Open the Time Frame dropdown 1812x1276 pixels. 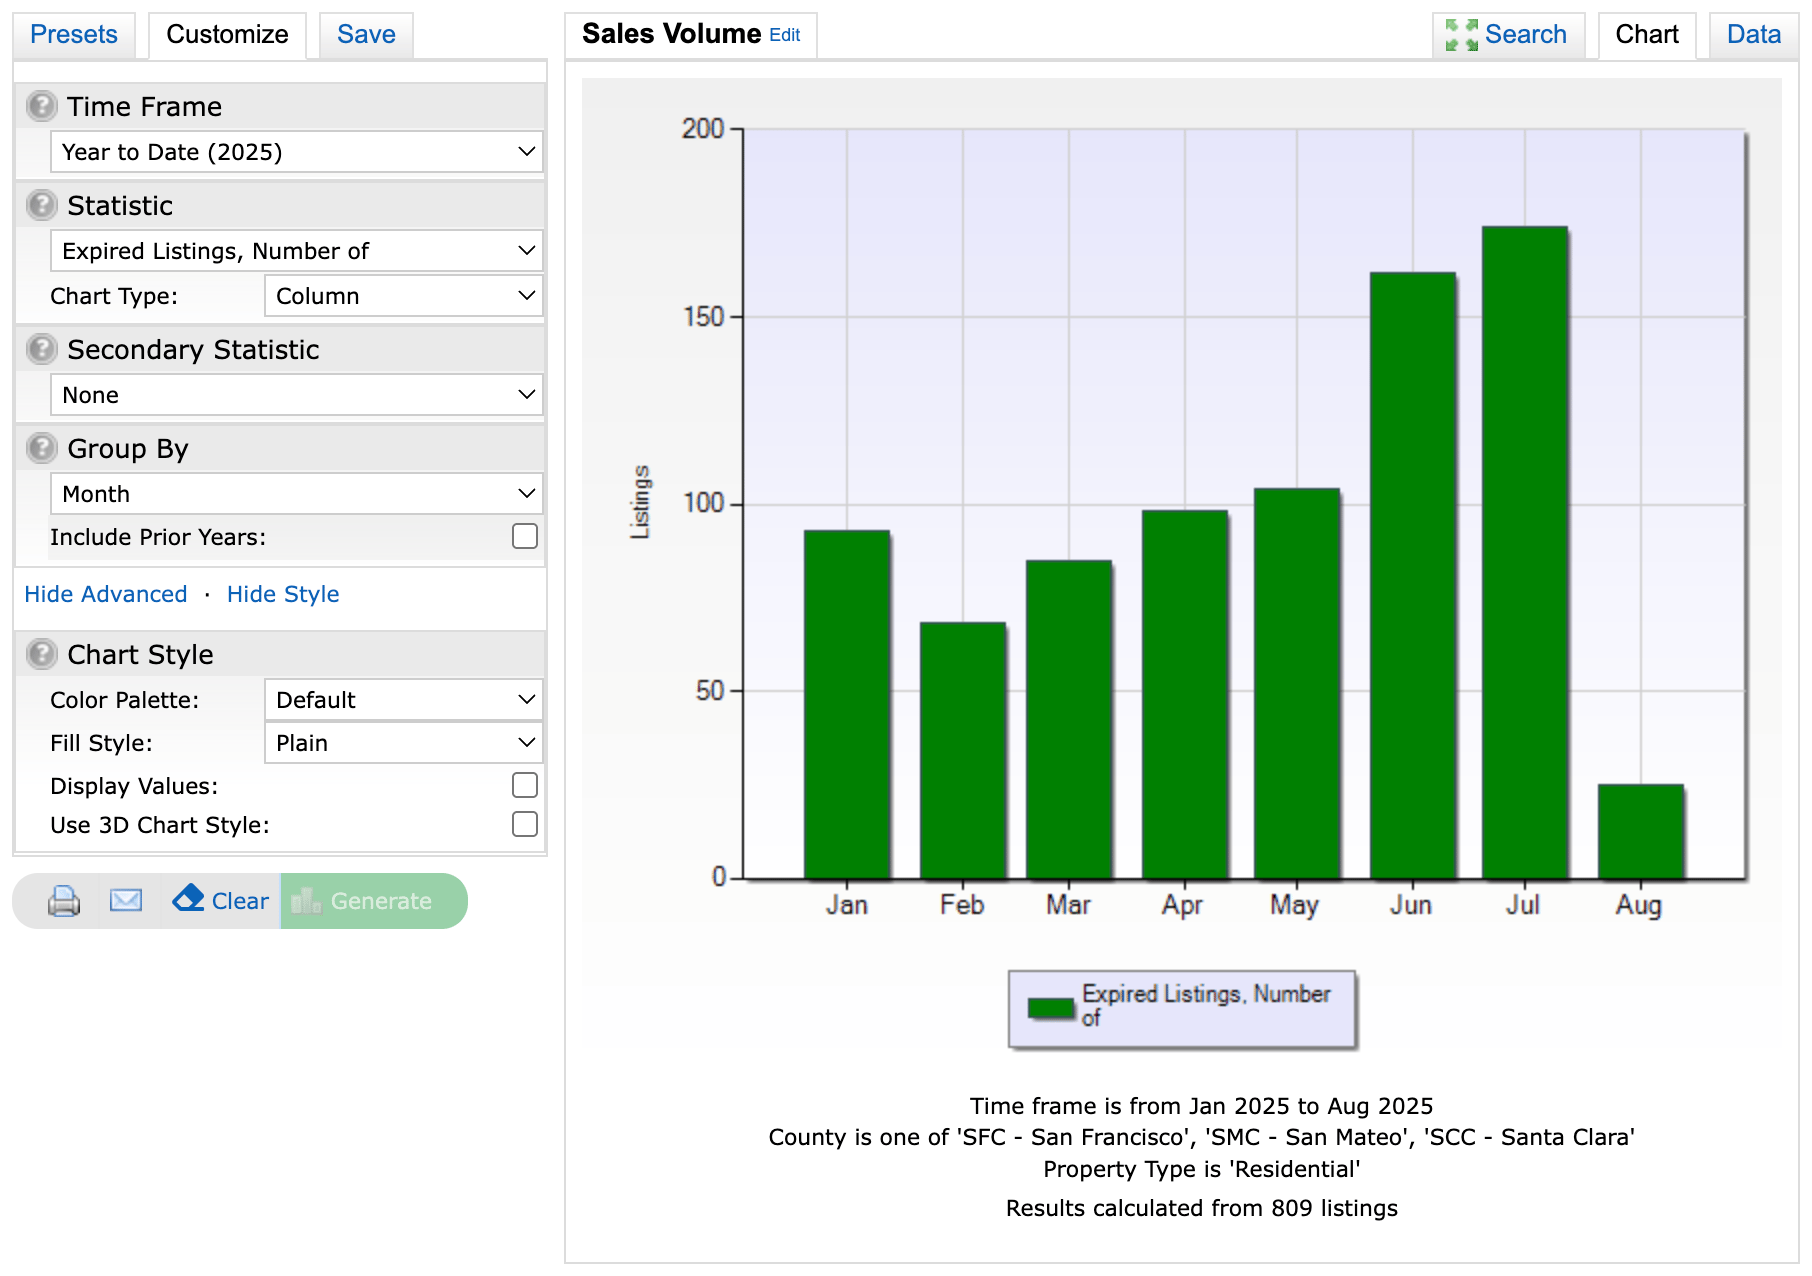click(296, 152)
